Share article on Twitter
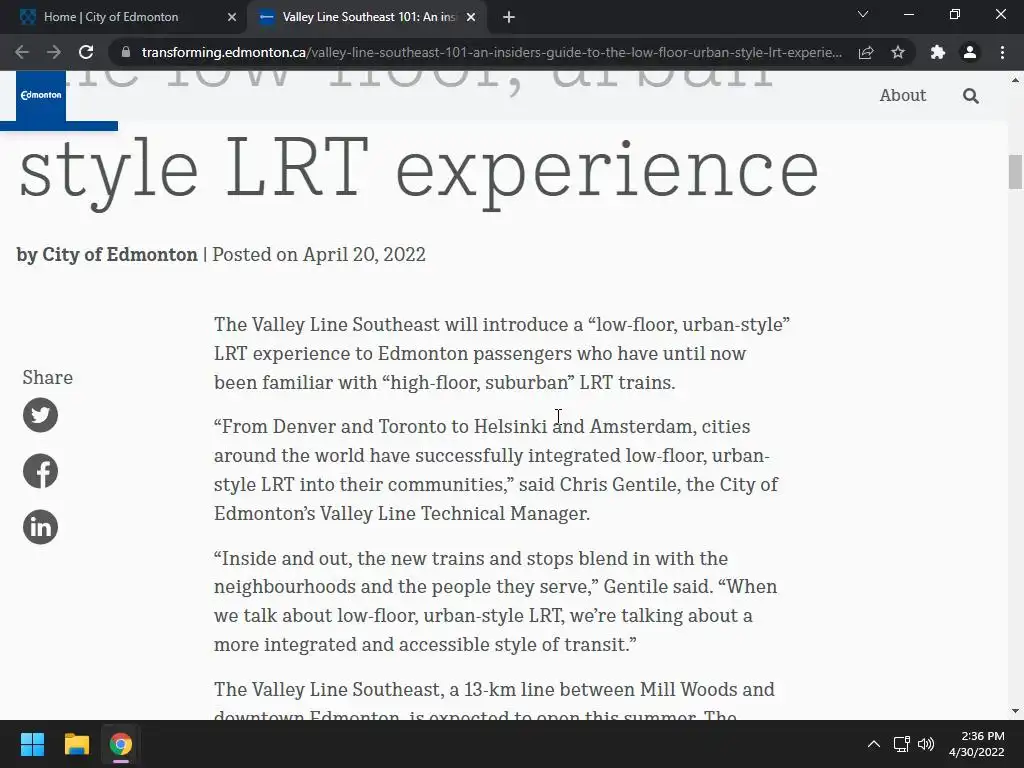Screen dimensions: 1024x768 click(40, 415)
